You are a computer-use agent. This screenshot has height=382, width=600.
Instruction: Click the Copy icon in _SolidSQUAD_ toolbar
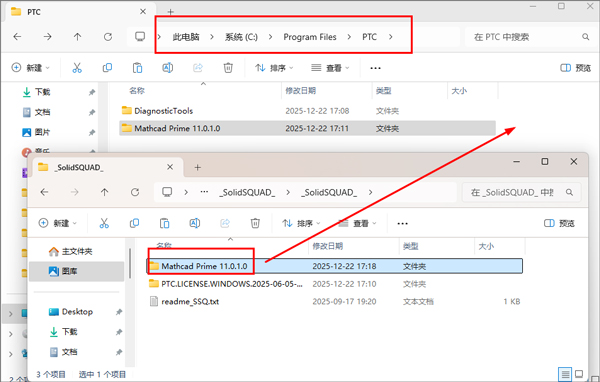click(134, 223)
